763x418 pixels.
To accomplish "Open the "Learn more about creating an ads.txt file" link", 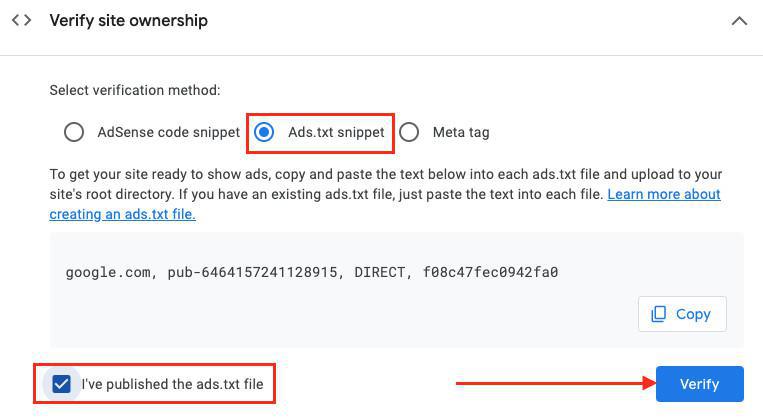I will (663, 194).
